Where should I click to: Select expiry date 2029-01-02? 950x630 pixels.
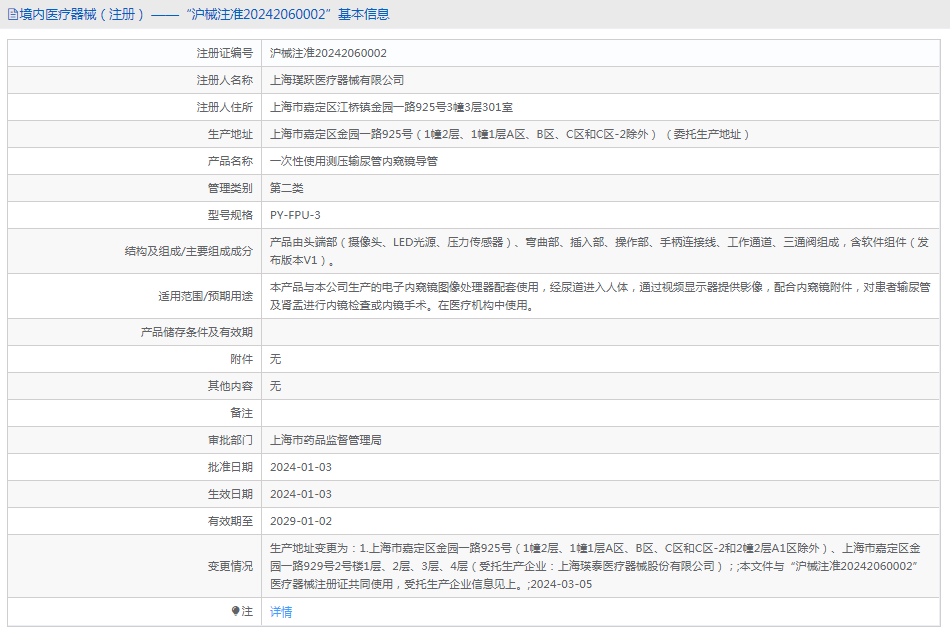[301, 521]
